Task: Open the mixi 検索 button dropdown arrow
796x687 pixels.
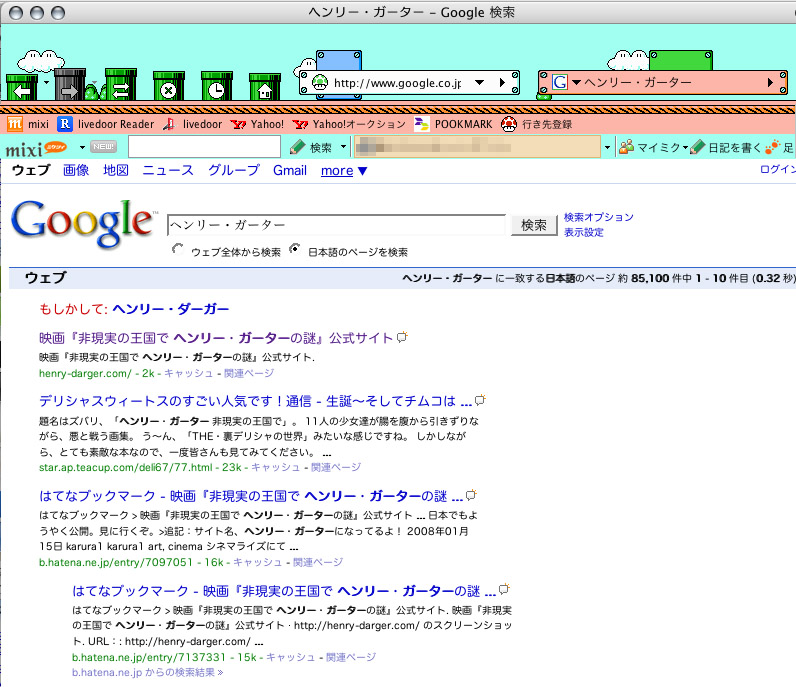Action: [x=343, y=147]
